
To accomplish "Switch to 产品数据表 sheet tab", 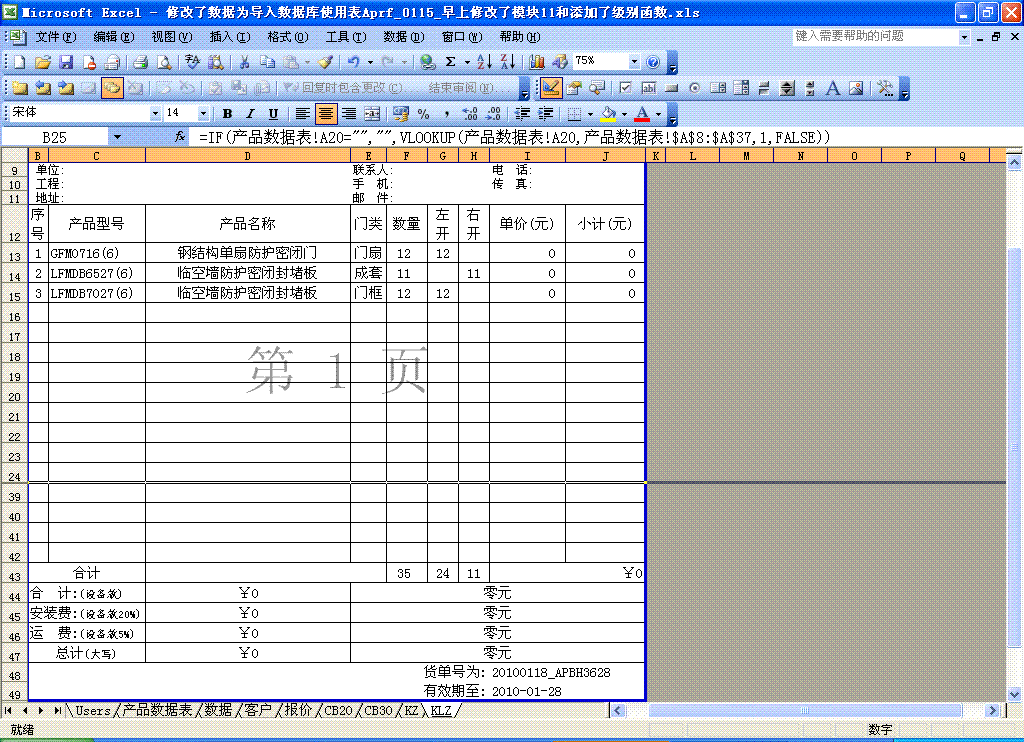I will tap(157, 710).
